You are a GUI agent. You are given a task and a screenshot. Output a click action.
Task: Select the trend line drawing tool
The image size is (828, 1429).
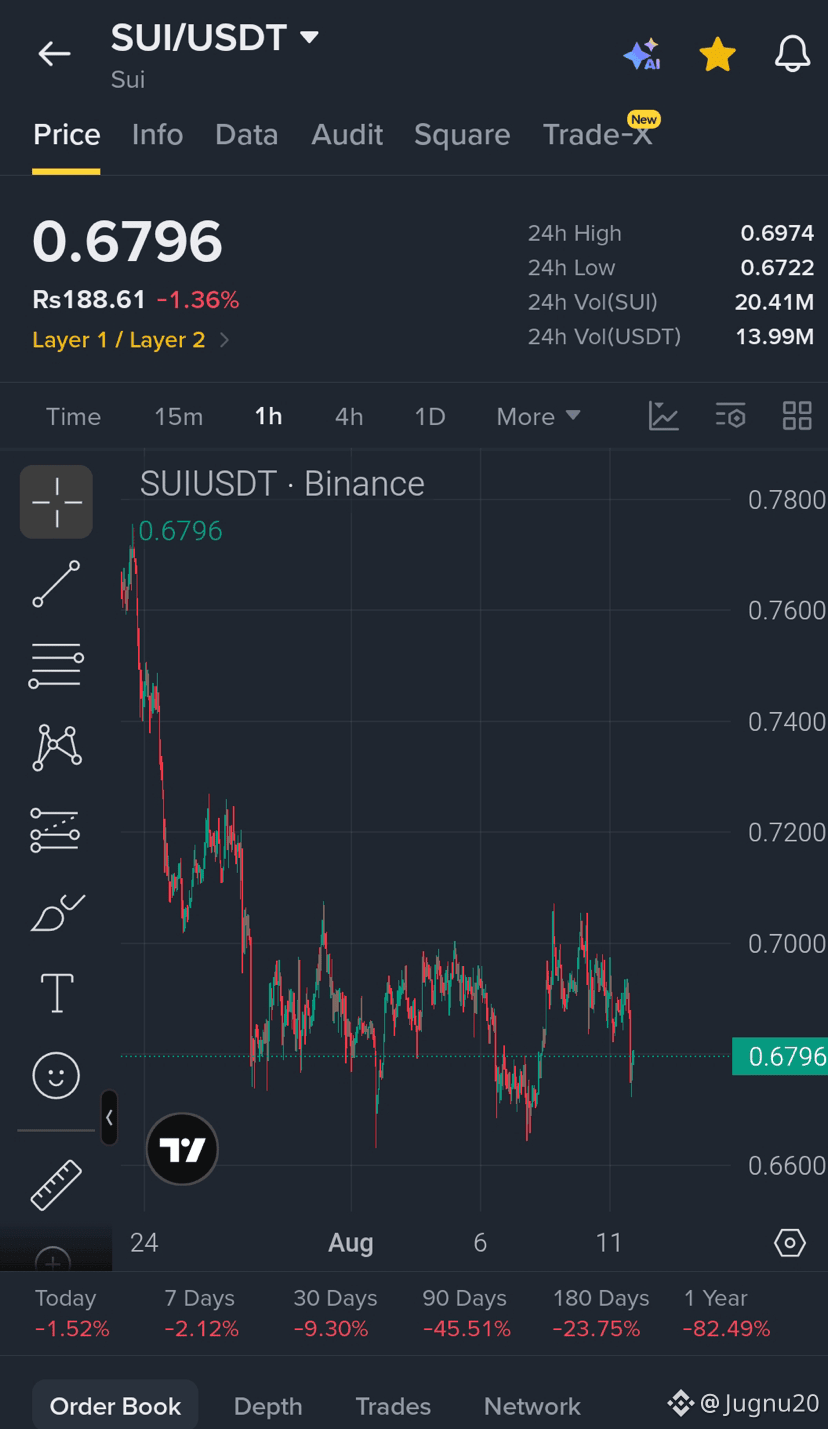(x=56, y=584)
